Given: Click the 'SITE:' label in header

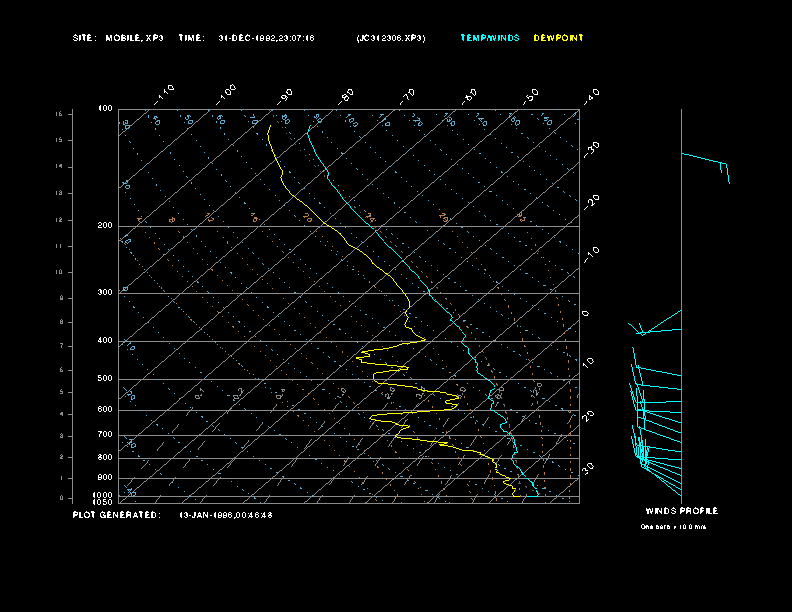Looking at the screenshot, I should point(84,38).
